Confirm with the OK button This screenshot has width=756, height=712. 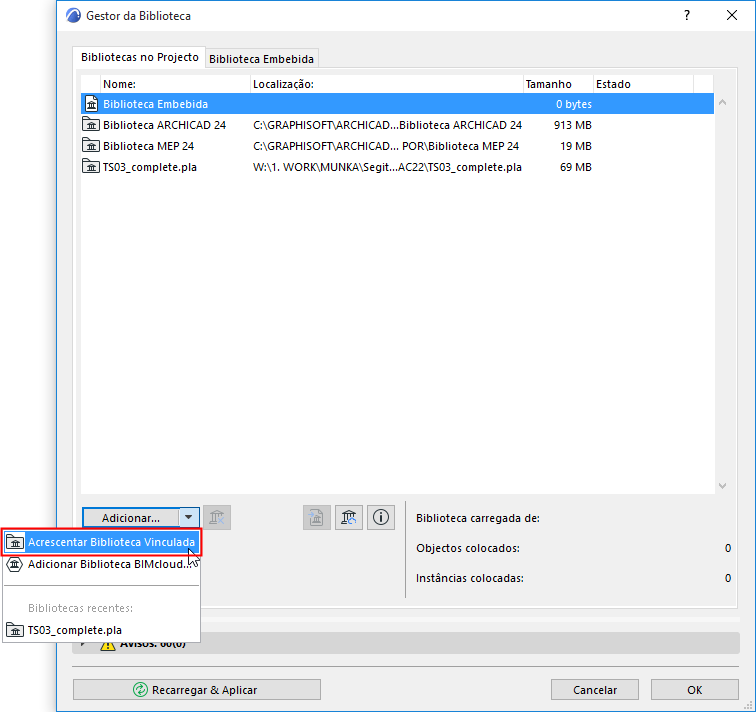(x=695, y=690)
